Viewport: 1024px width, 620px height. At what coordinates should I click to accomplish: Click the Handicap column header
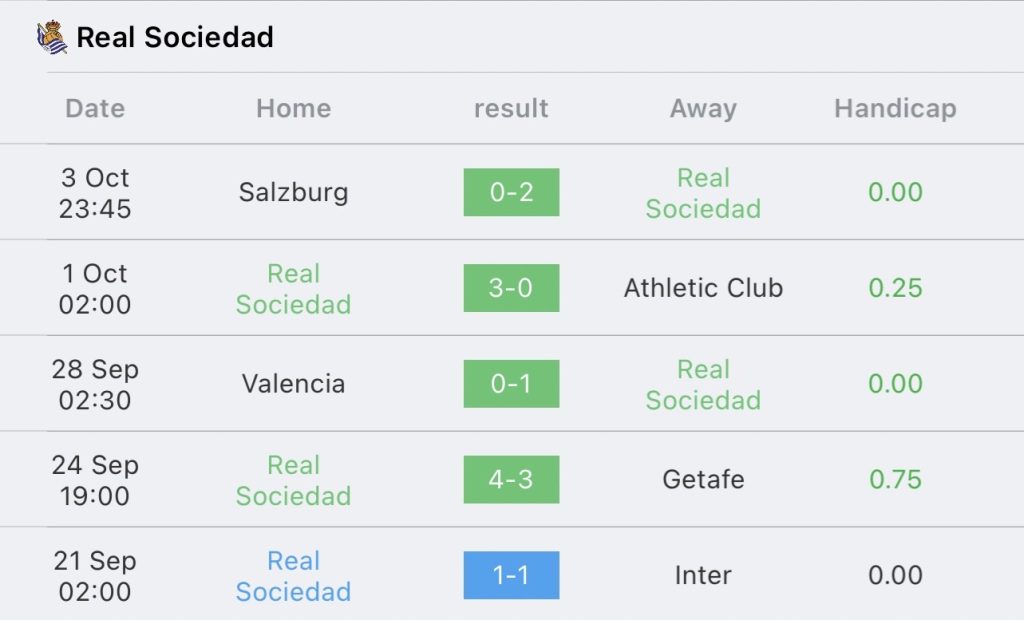click(895, 108)
